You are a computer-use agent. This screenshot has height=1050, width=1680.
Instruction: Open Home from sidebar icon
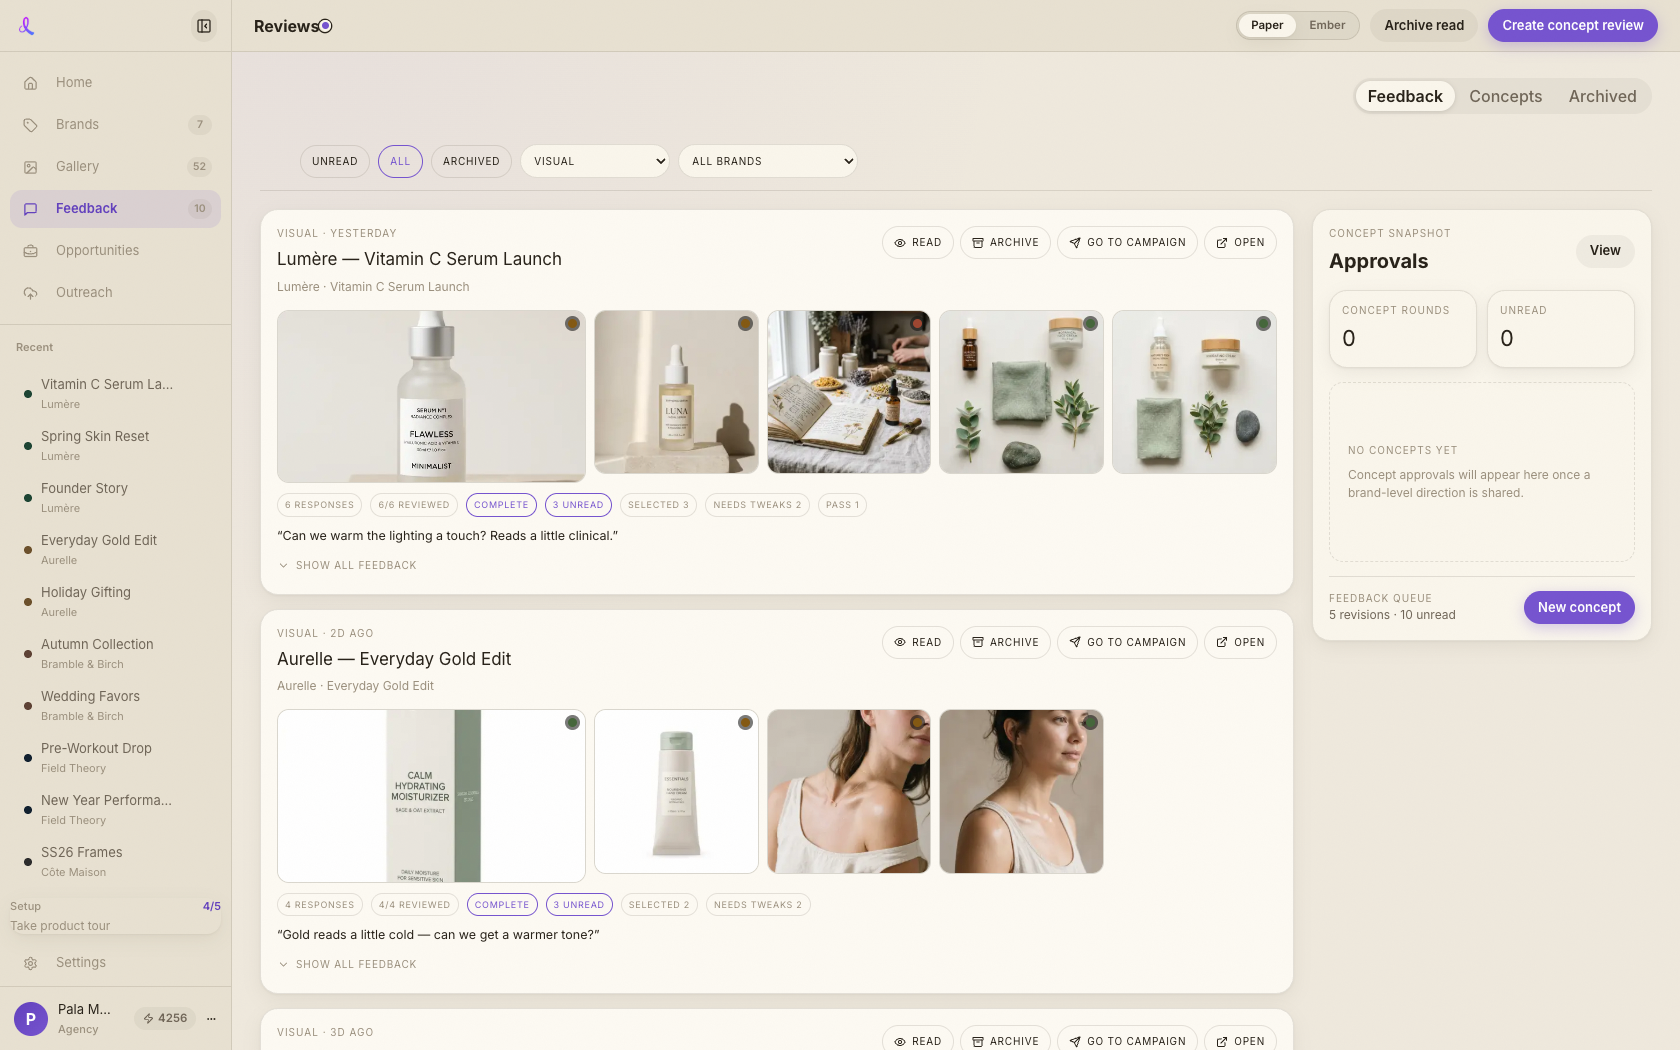tap(31, 83)
